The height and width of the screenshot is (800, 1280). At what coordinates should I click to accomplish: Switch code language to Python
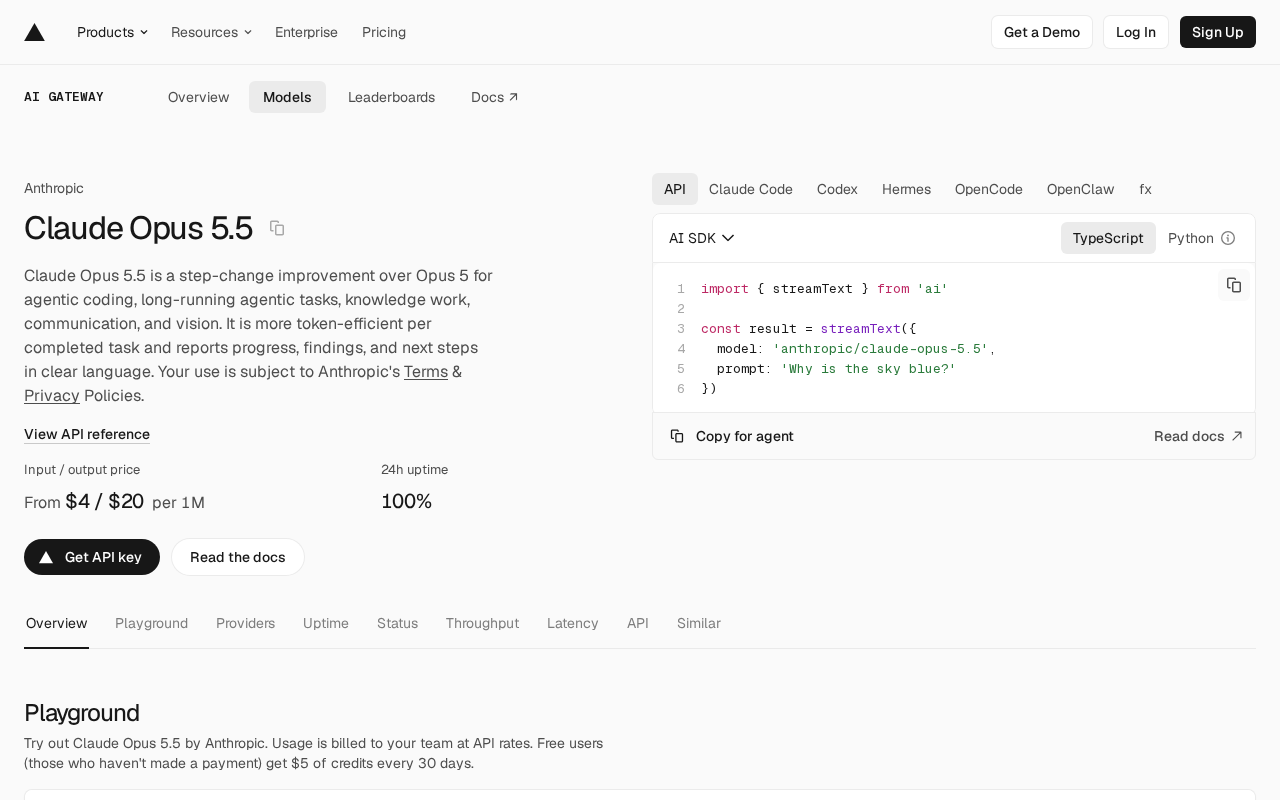(x=1191, y=238)
